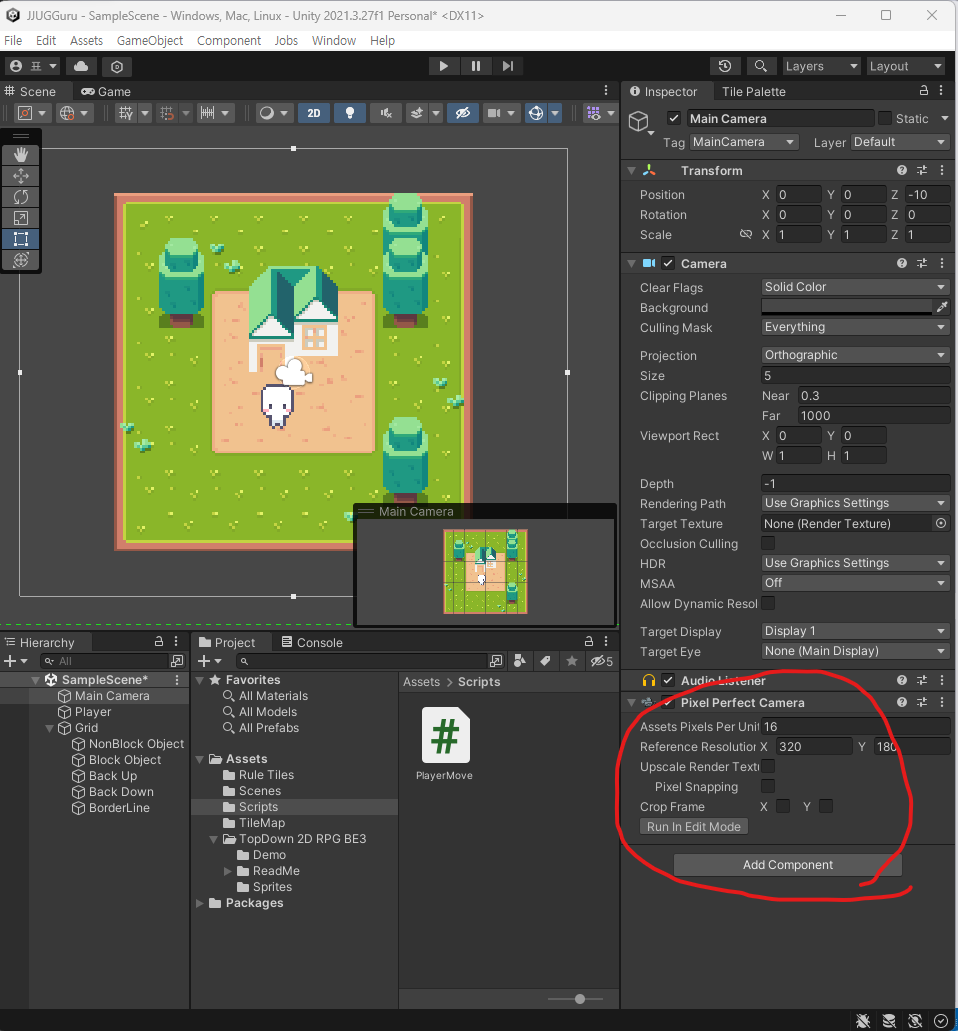
Task: Select the Rect Transform tool
Action: click(x=21, y=238)
